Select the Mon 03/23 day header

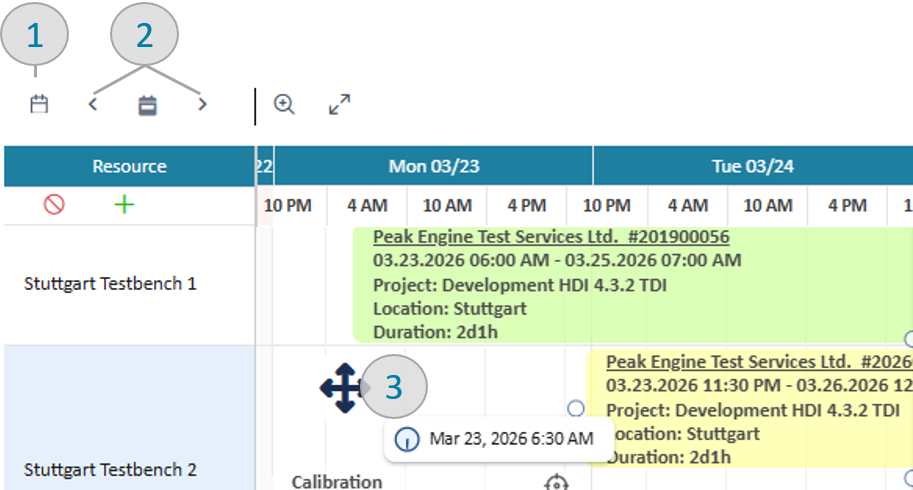434,166
